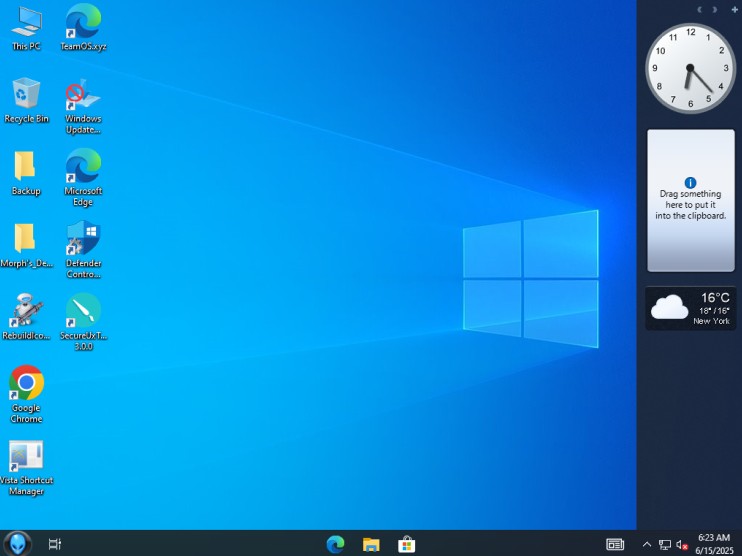Show hidden system tray icons
This screenshot has width=742, height=556.
click(646, 545)
